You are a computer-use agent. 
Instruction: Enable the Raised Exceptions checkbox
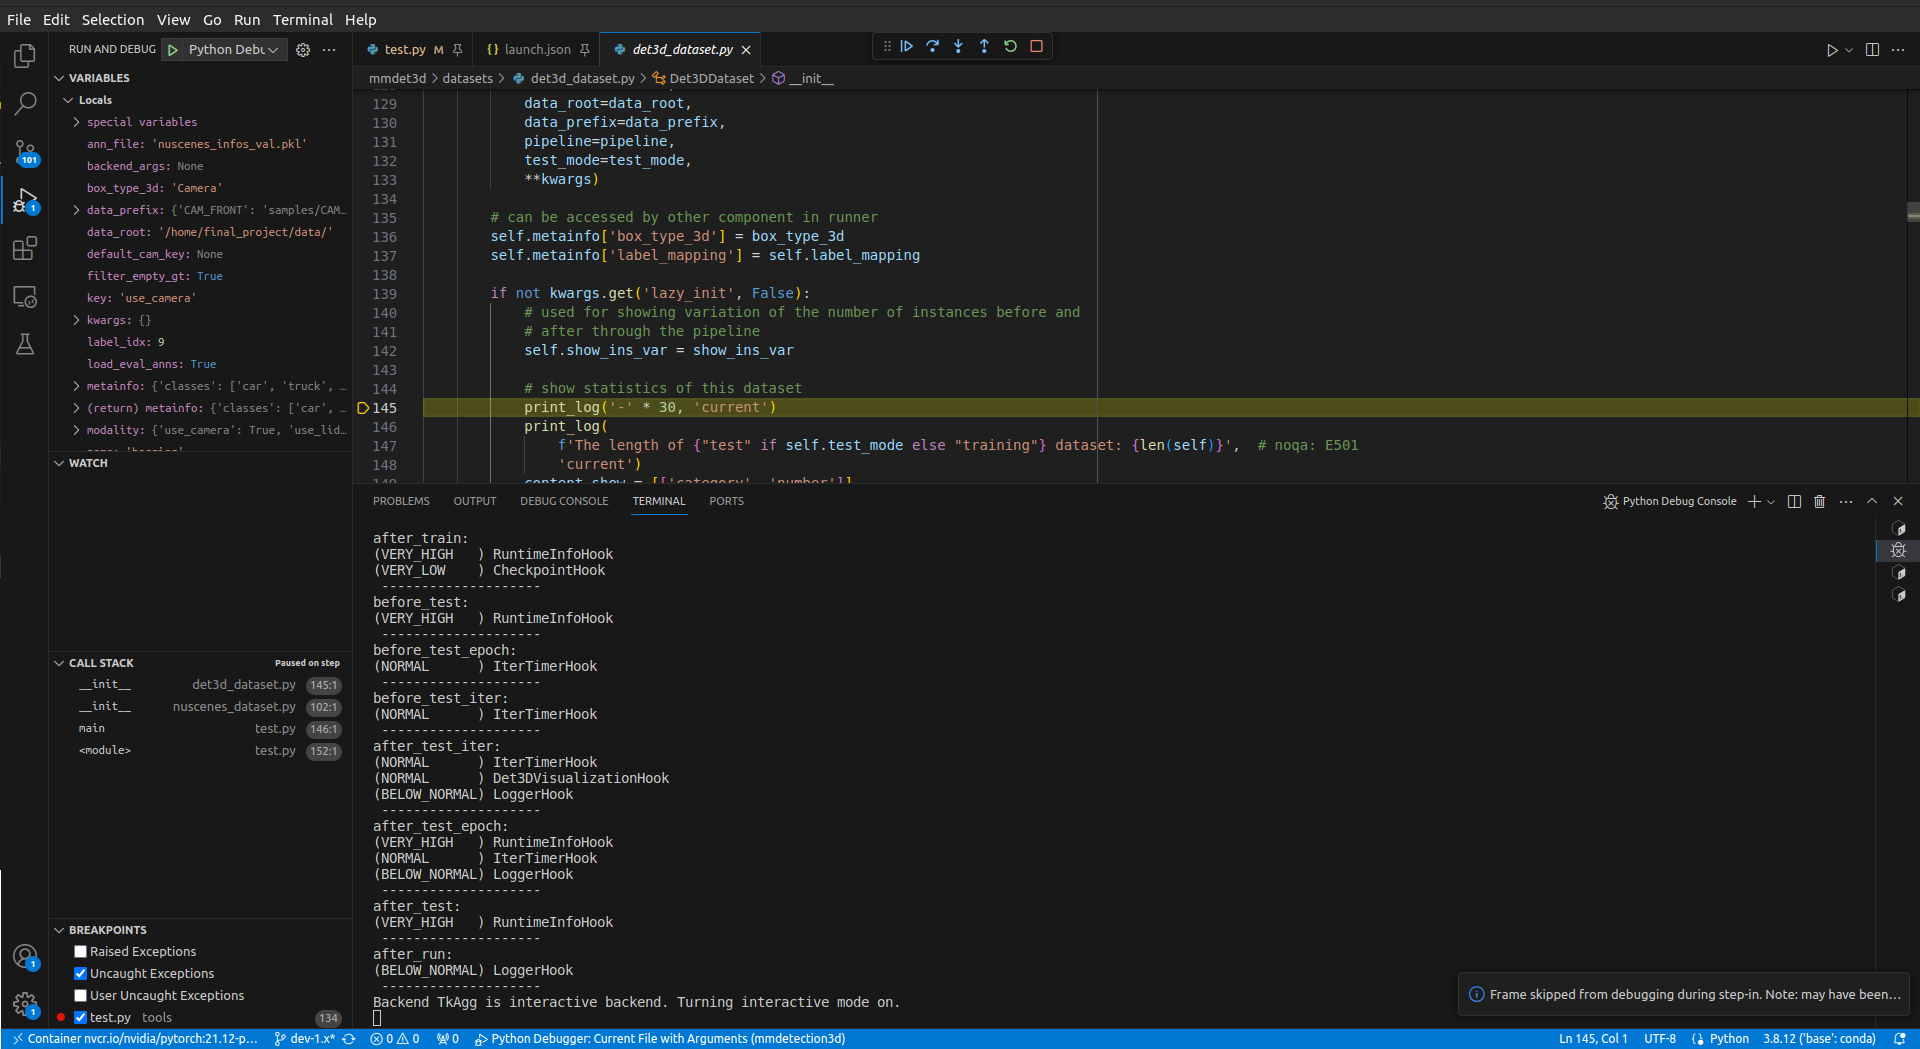point(80,951)
